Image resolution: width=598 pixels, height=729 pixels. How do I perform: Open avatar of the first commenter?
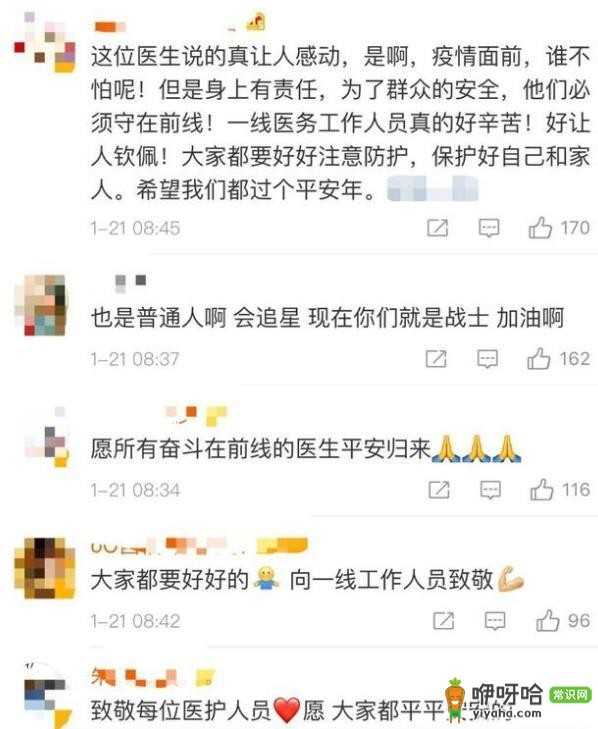coord(45,43)
